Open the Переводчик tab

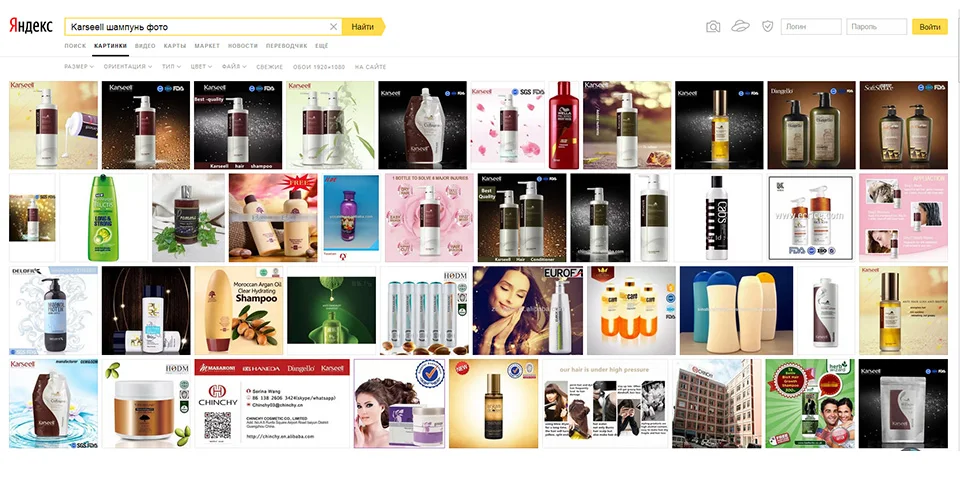287,46
